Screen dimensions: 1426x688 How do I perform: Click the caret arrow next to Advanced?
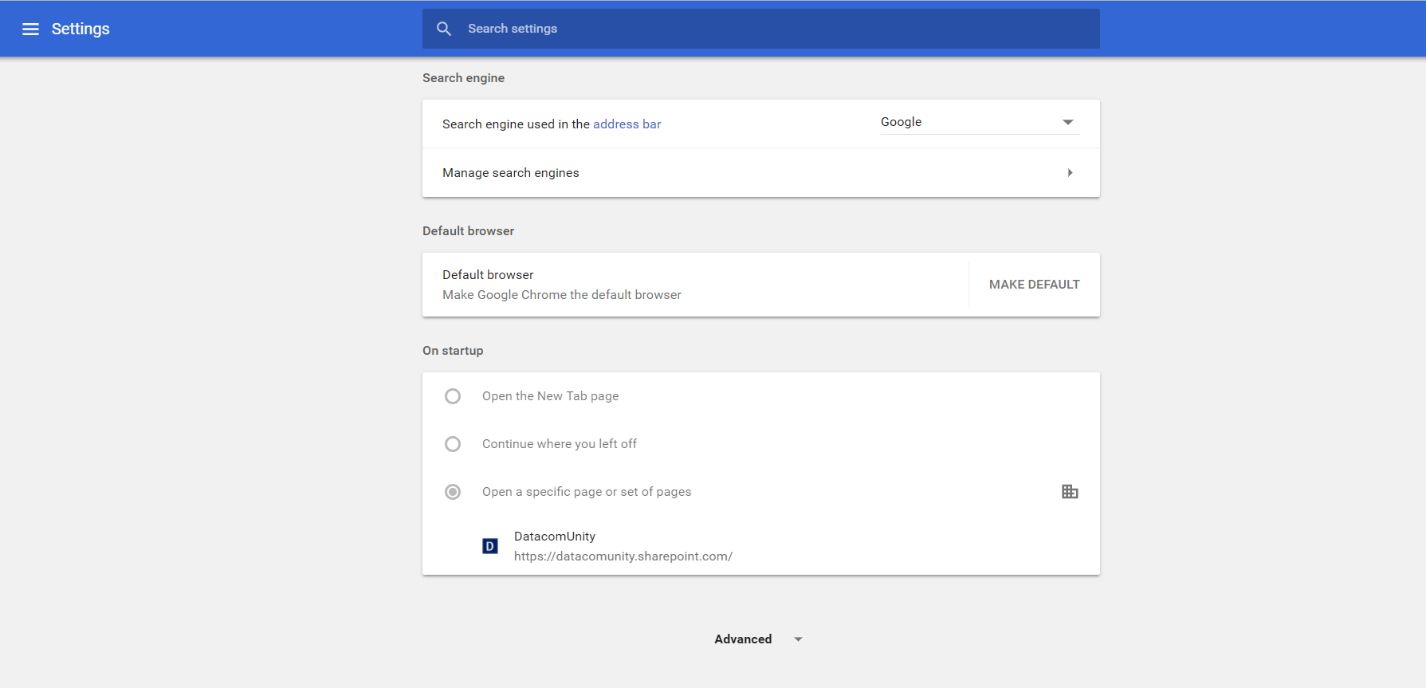pyautogui.click(x=798, y=640)
